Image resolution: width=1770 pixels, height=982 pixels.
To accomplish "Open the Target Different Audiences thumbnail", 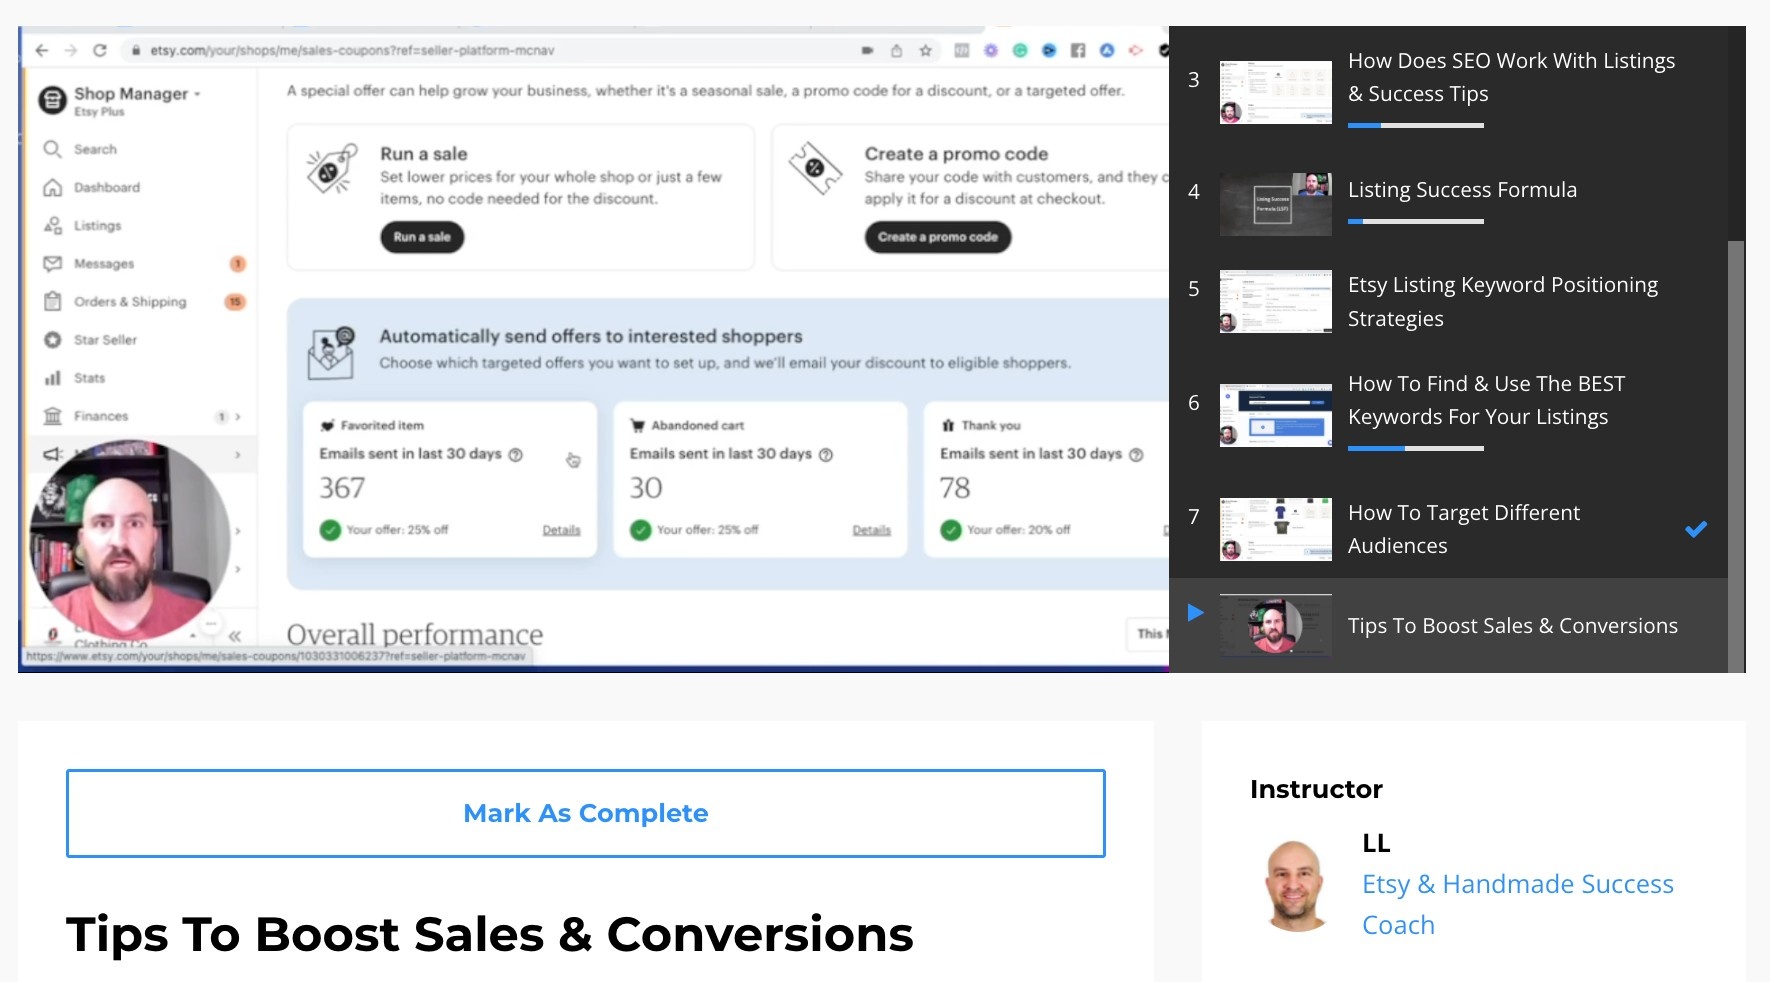I will 1276,529.
